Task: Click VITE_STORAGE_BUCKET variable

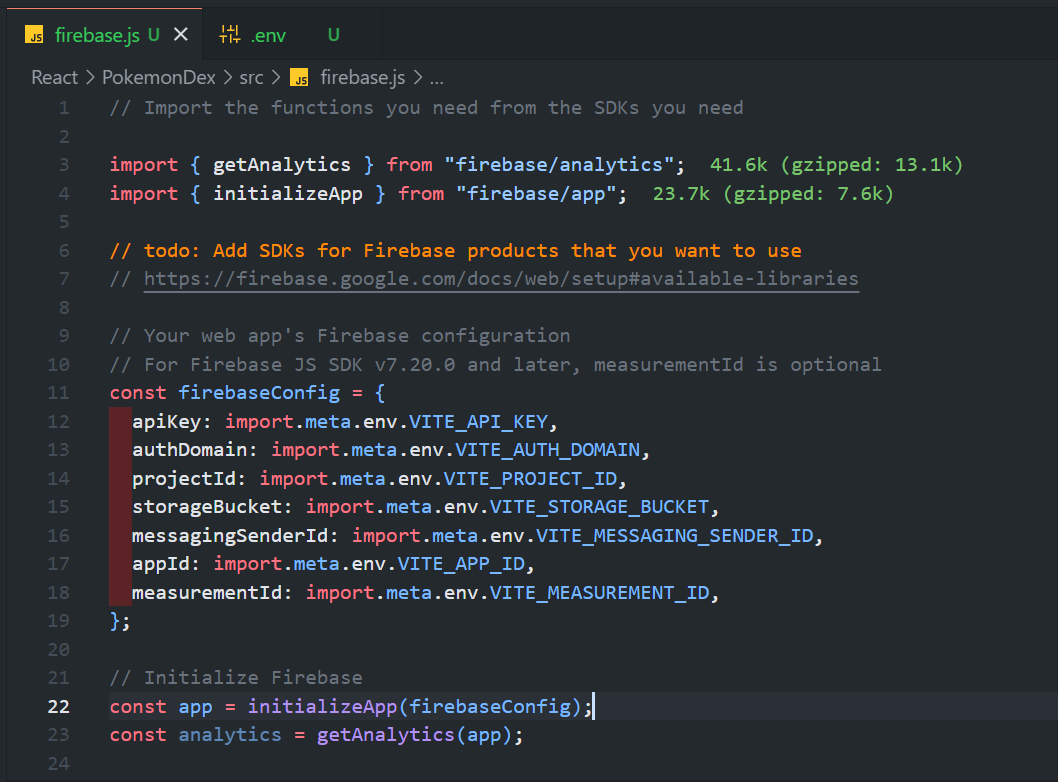Action: pyautogui.click(x=599, y=507)
